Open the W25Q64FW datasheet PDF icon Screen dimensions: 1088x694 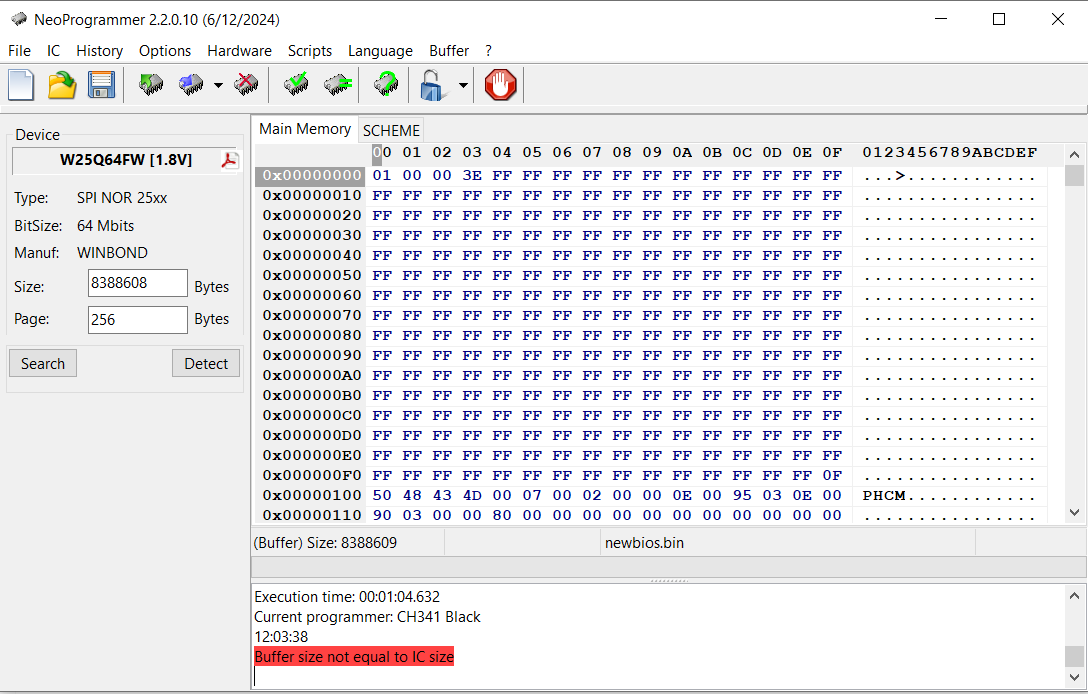pos(230,160)
